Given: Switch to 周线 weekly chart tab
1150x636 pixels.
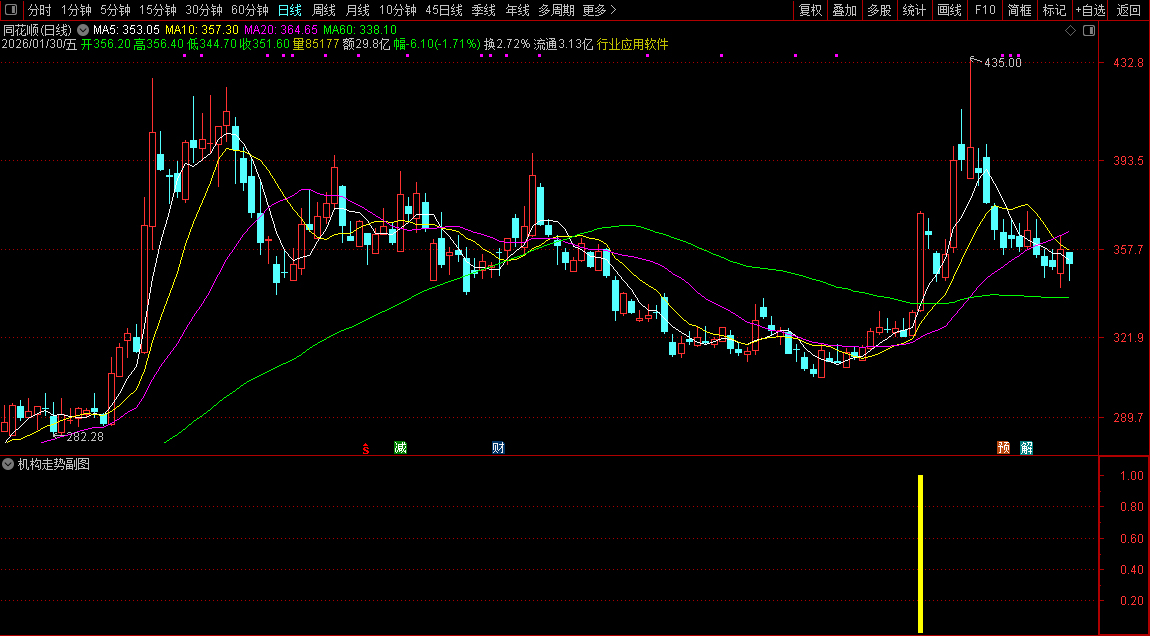Looking at the screenshot, I should (324, 10).
